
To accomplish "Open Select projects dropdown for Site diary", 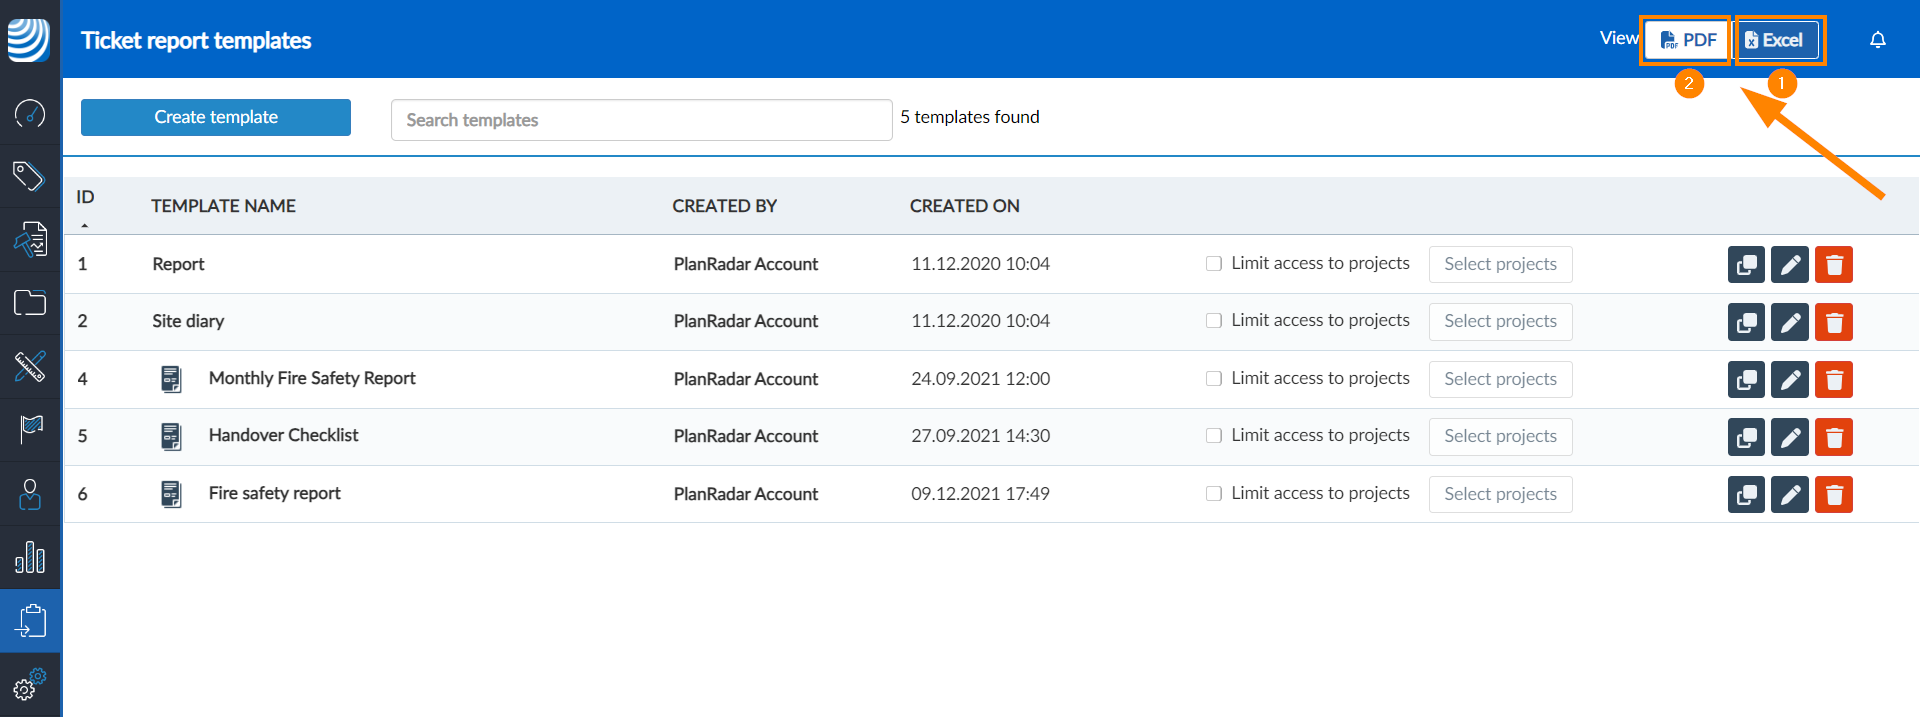I will 1500,322.
